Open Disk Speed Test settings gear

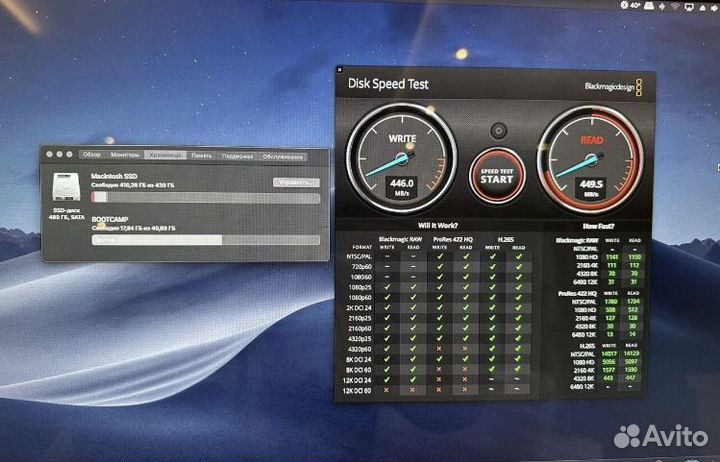(x=497, y=131)
